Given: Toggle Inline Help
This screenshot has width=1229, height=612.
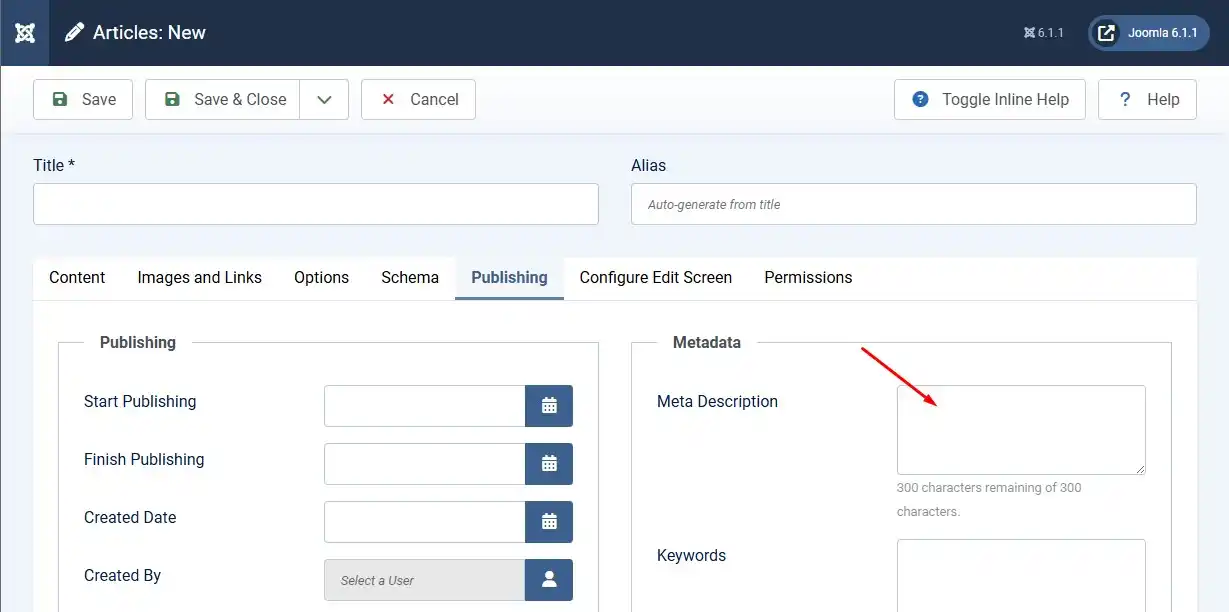Looking at the screenshot, I should point(990,99).
